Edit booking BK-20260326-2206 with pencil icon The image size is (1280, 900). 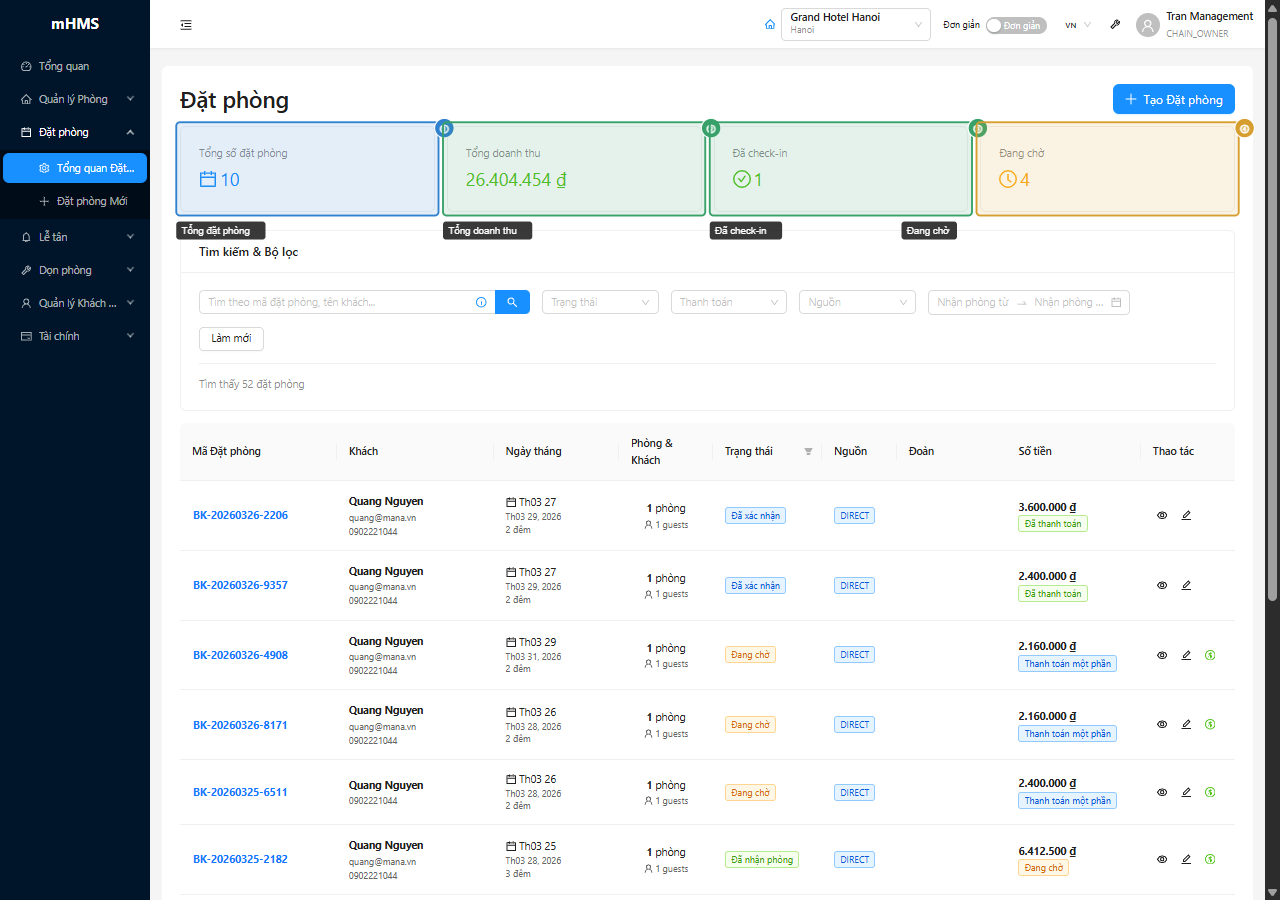(x=1186, y=515)
